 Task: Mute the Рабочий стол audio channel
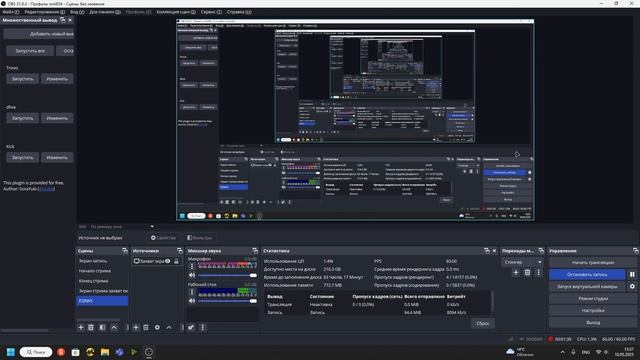click(192, 301)
